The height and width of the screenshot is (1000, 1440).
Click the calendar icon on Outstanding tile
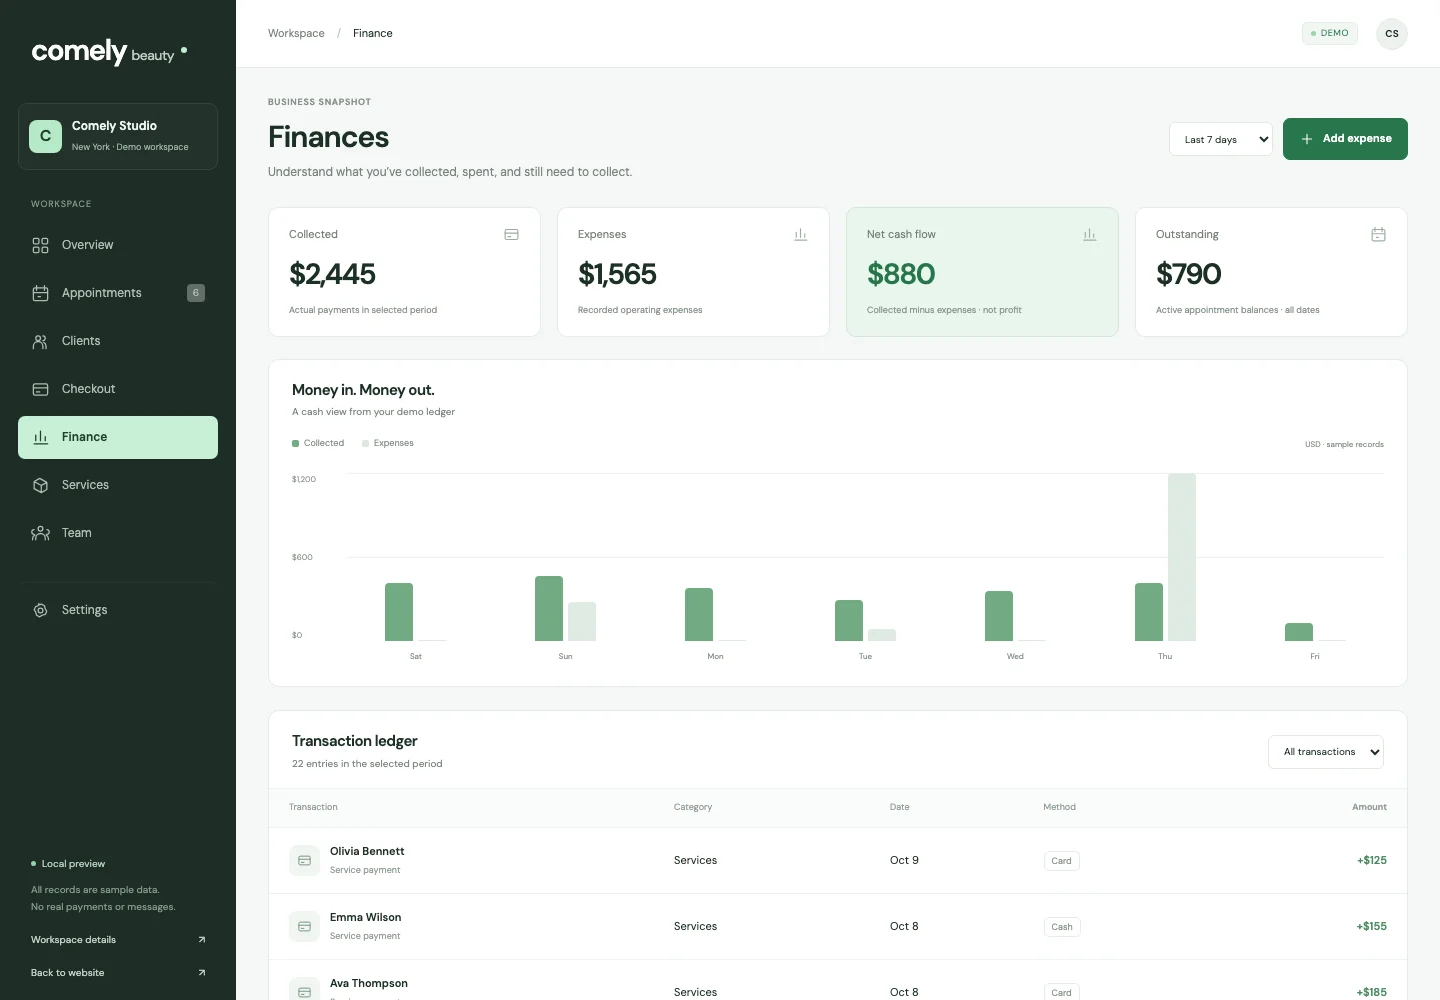pyautogui.click(x=1378, y=234)
